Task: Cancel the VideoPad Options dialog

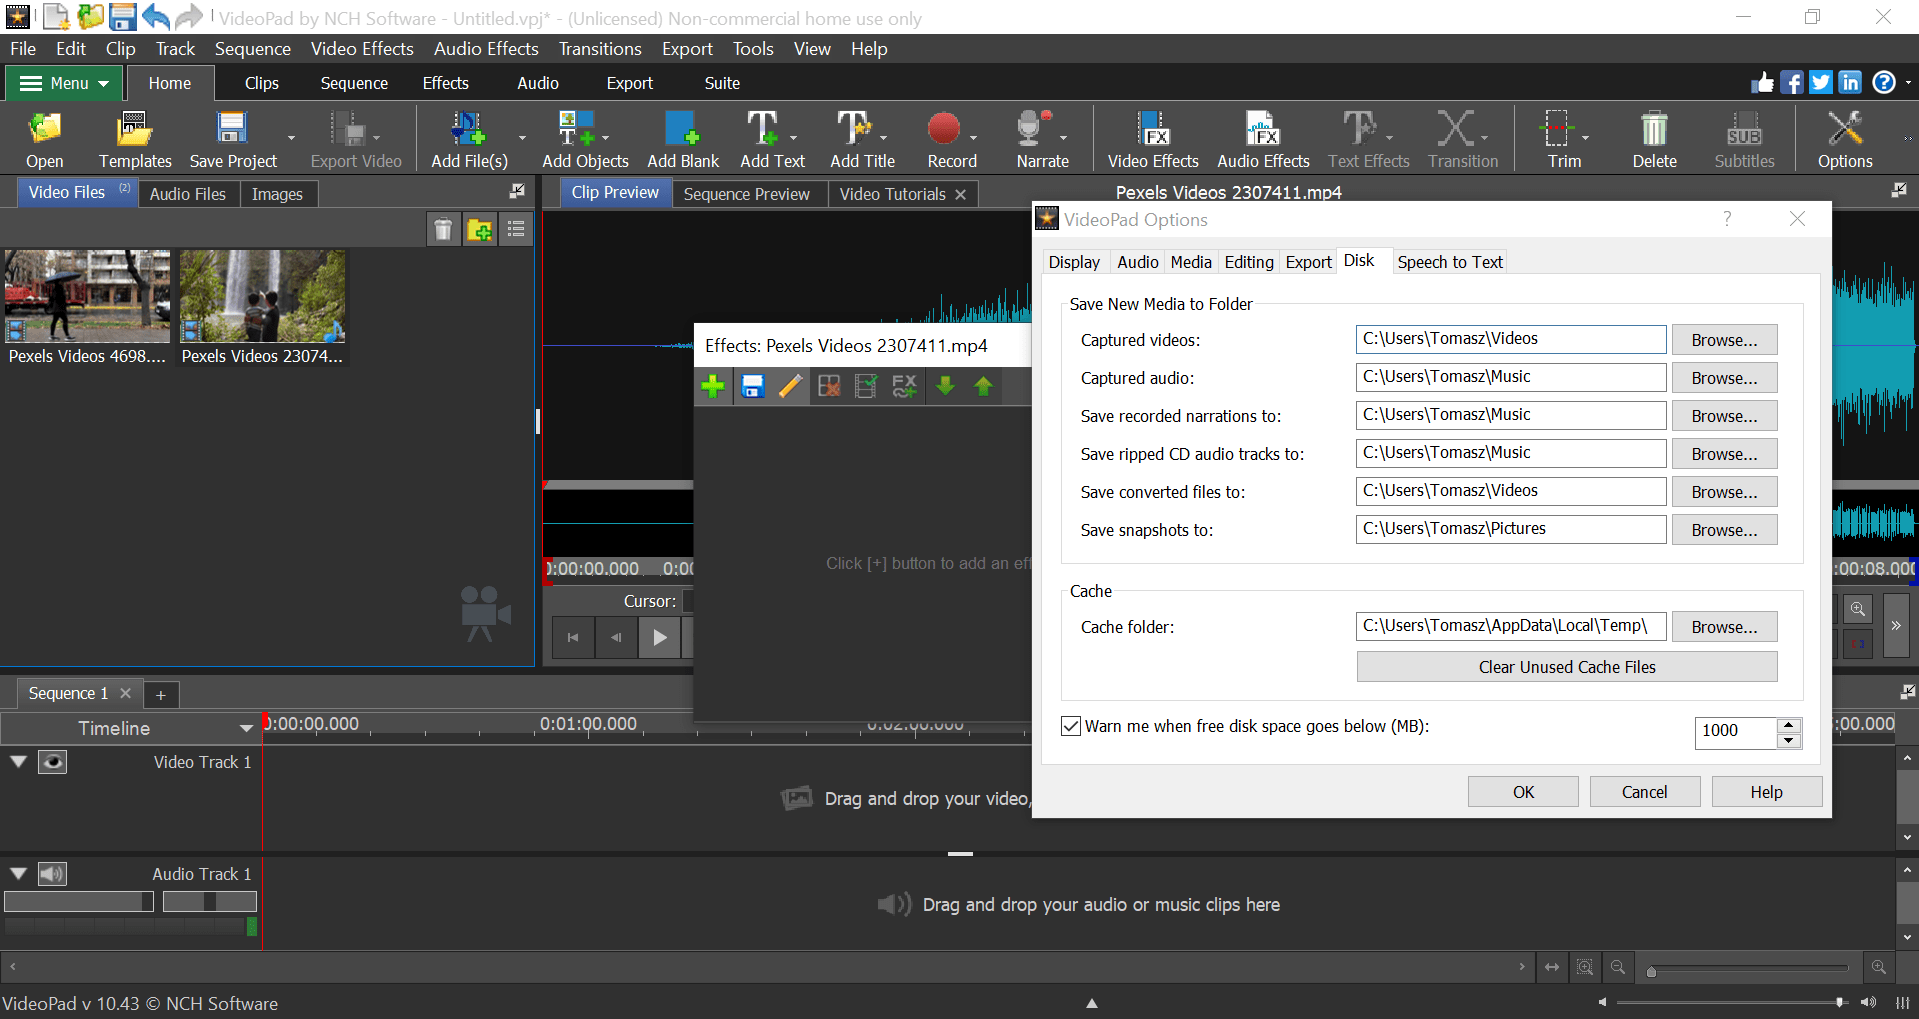Action: (x=1645, y=792)
